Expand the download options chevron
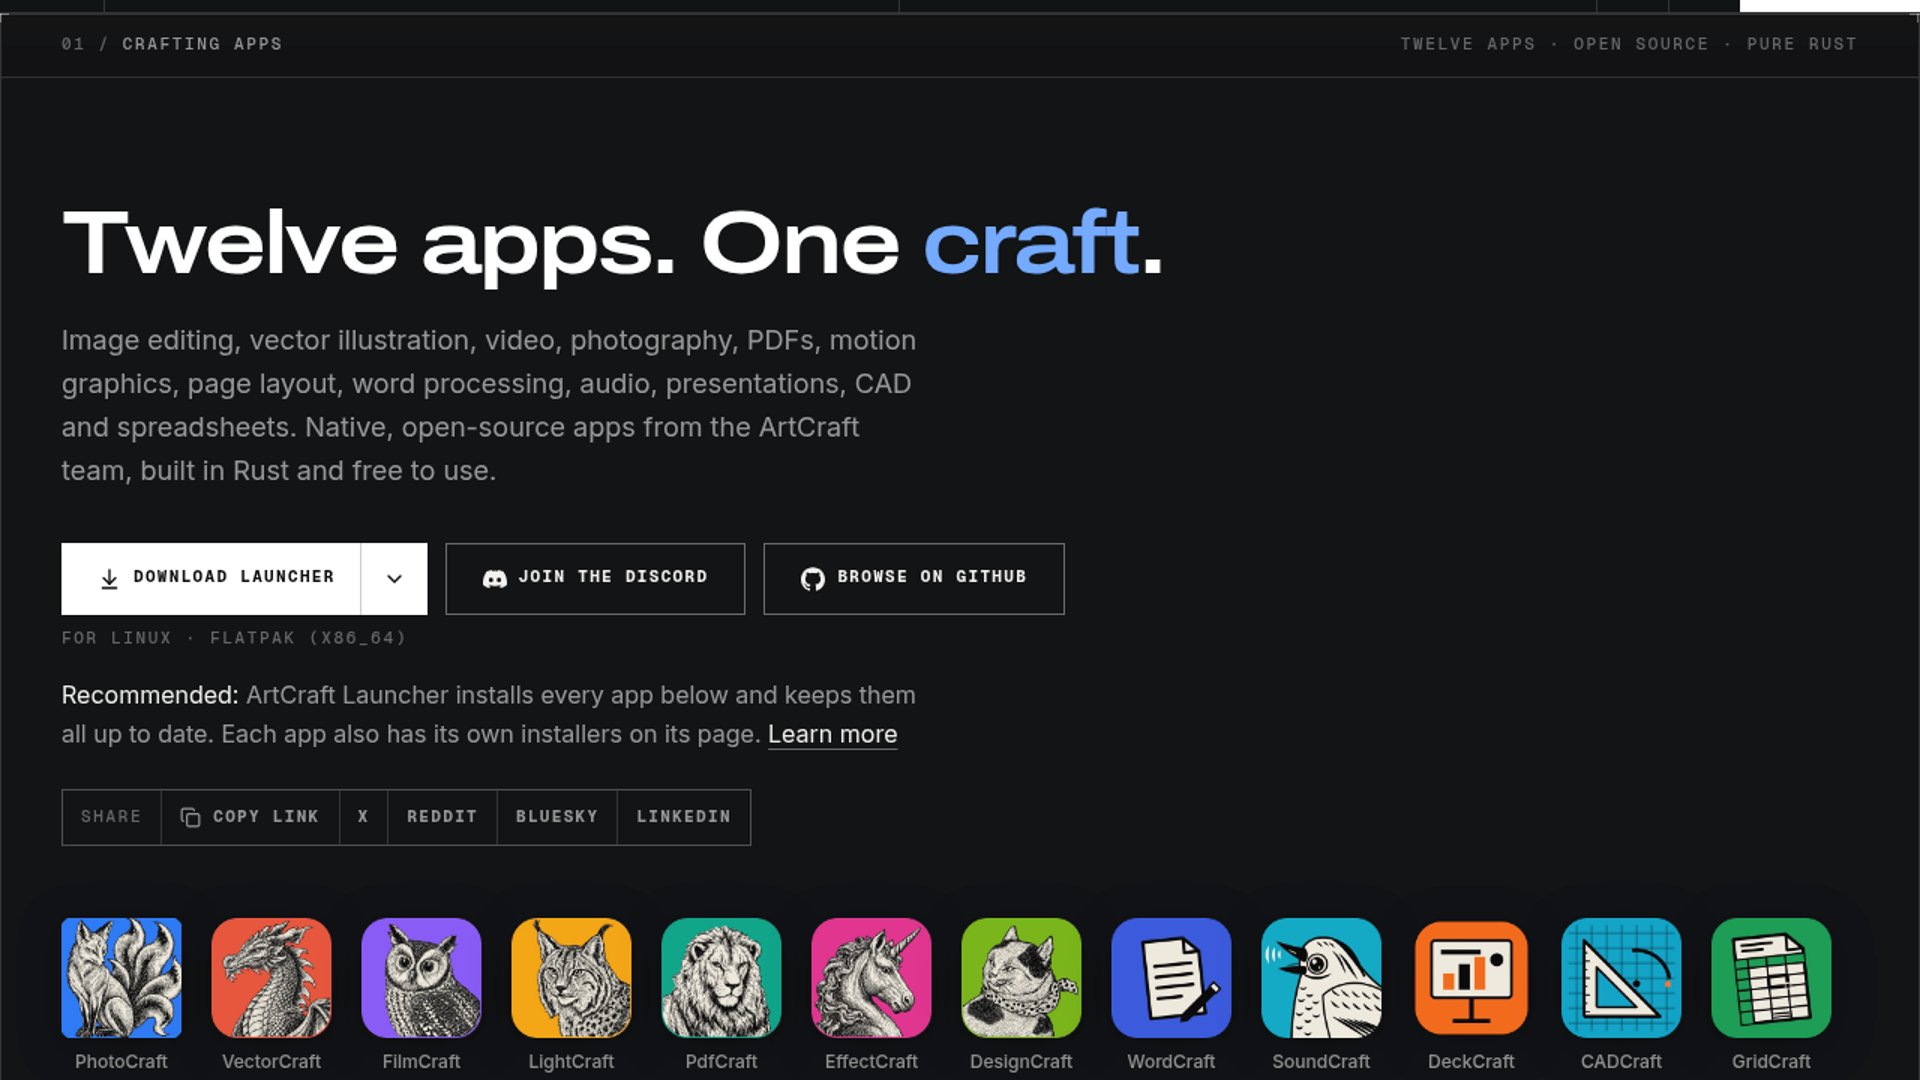The width and height of the screenshot is (1920, 1080). pyautogui.click(x=394, y=578)
